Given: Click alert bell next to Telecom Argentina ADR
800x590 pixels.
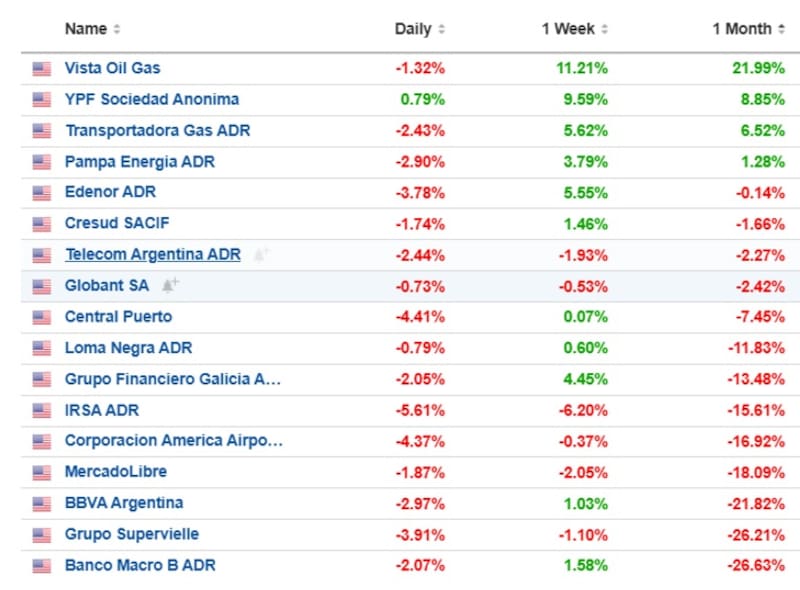Looking at the screenshot, I should (x=261, y=255).
